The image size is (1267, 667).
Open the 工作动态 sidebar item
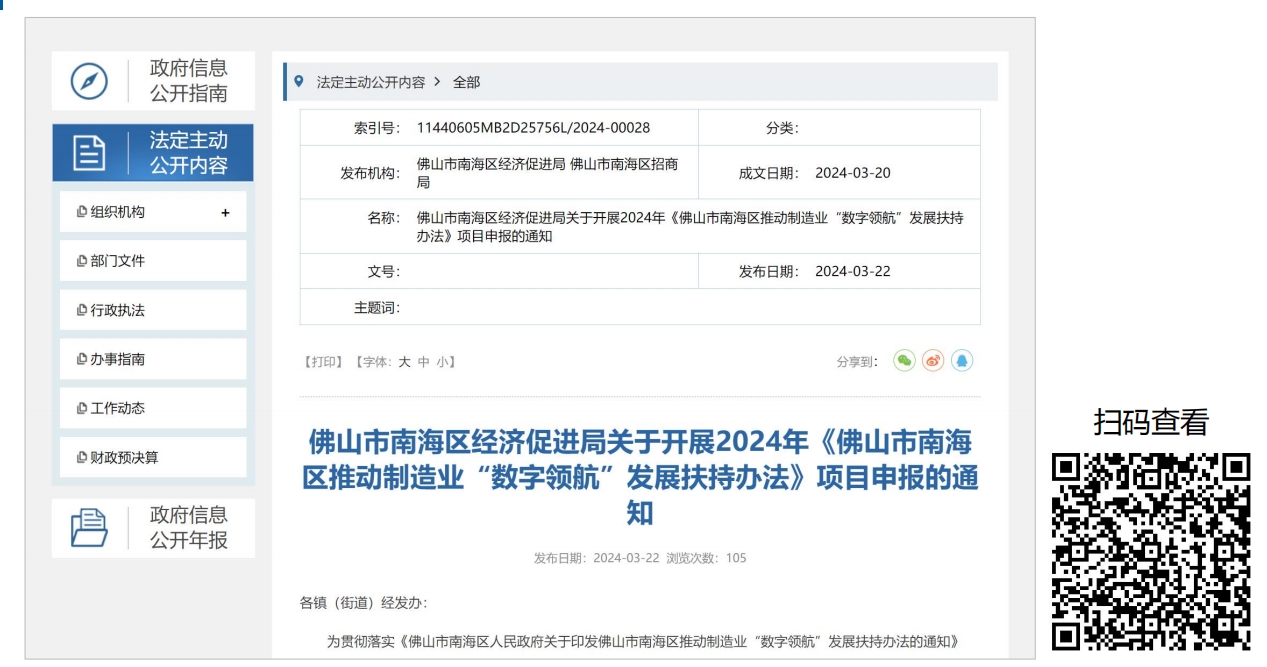pyautogui.click(x=117, y=408)
